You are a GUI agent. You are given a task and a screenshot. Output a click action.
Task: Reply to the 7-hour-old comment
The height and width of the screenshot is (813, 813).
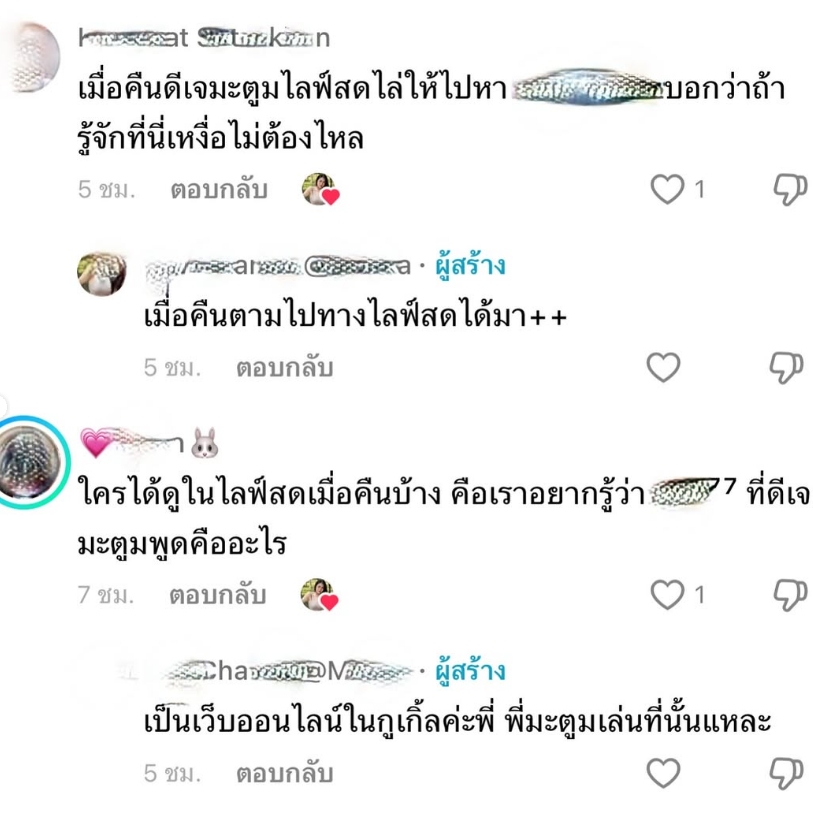[x=218, y=595]
